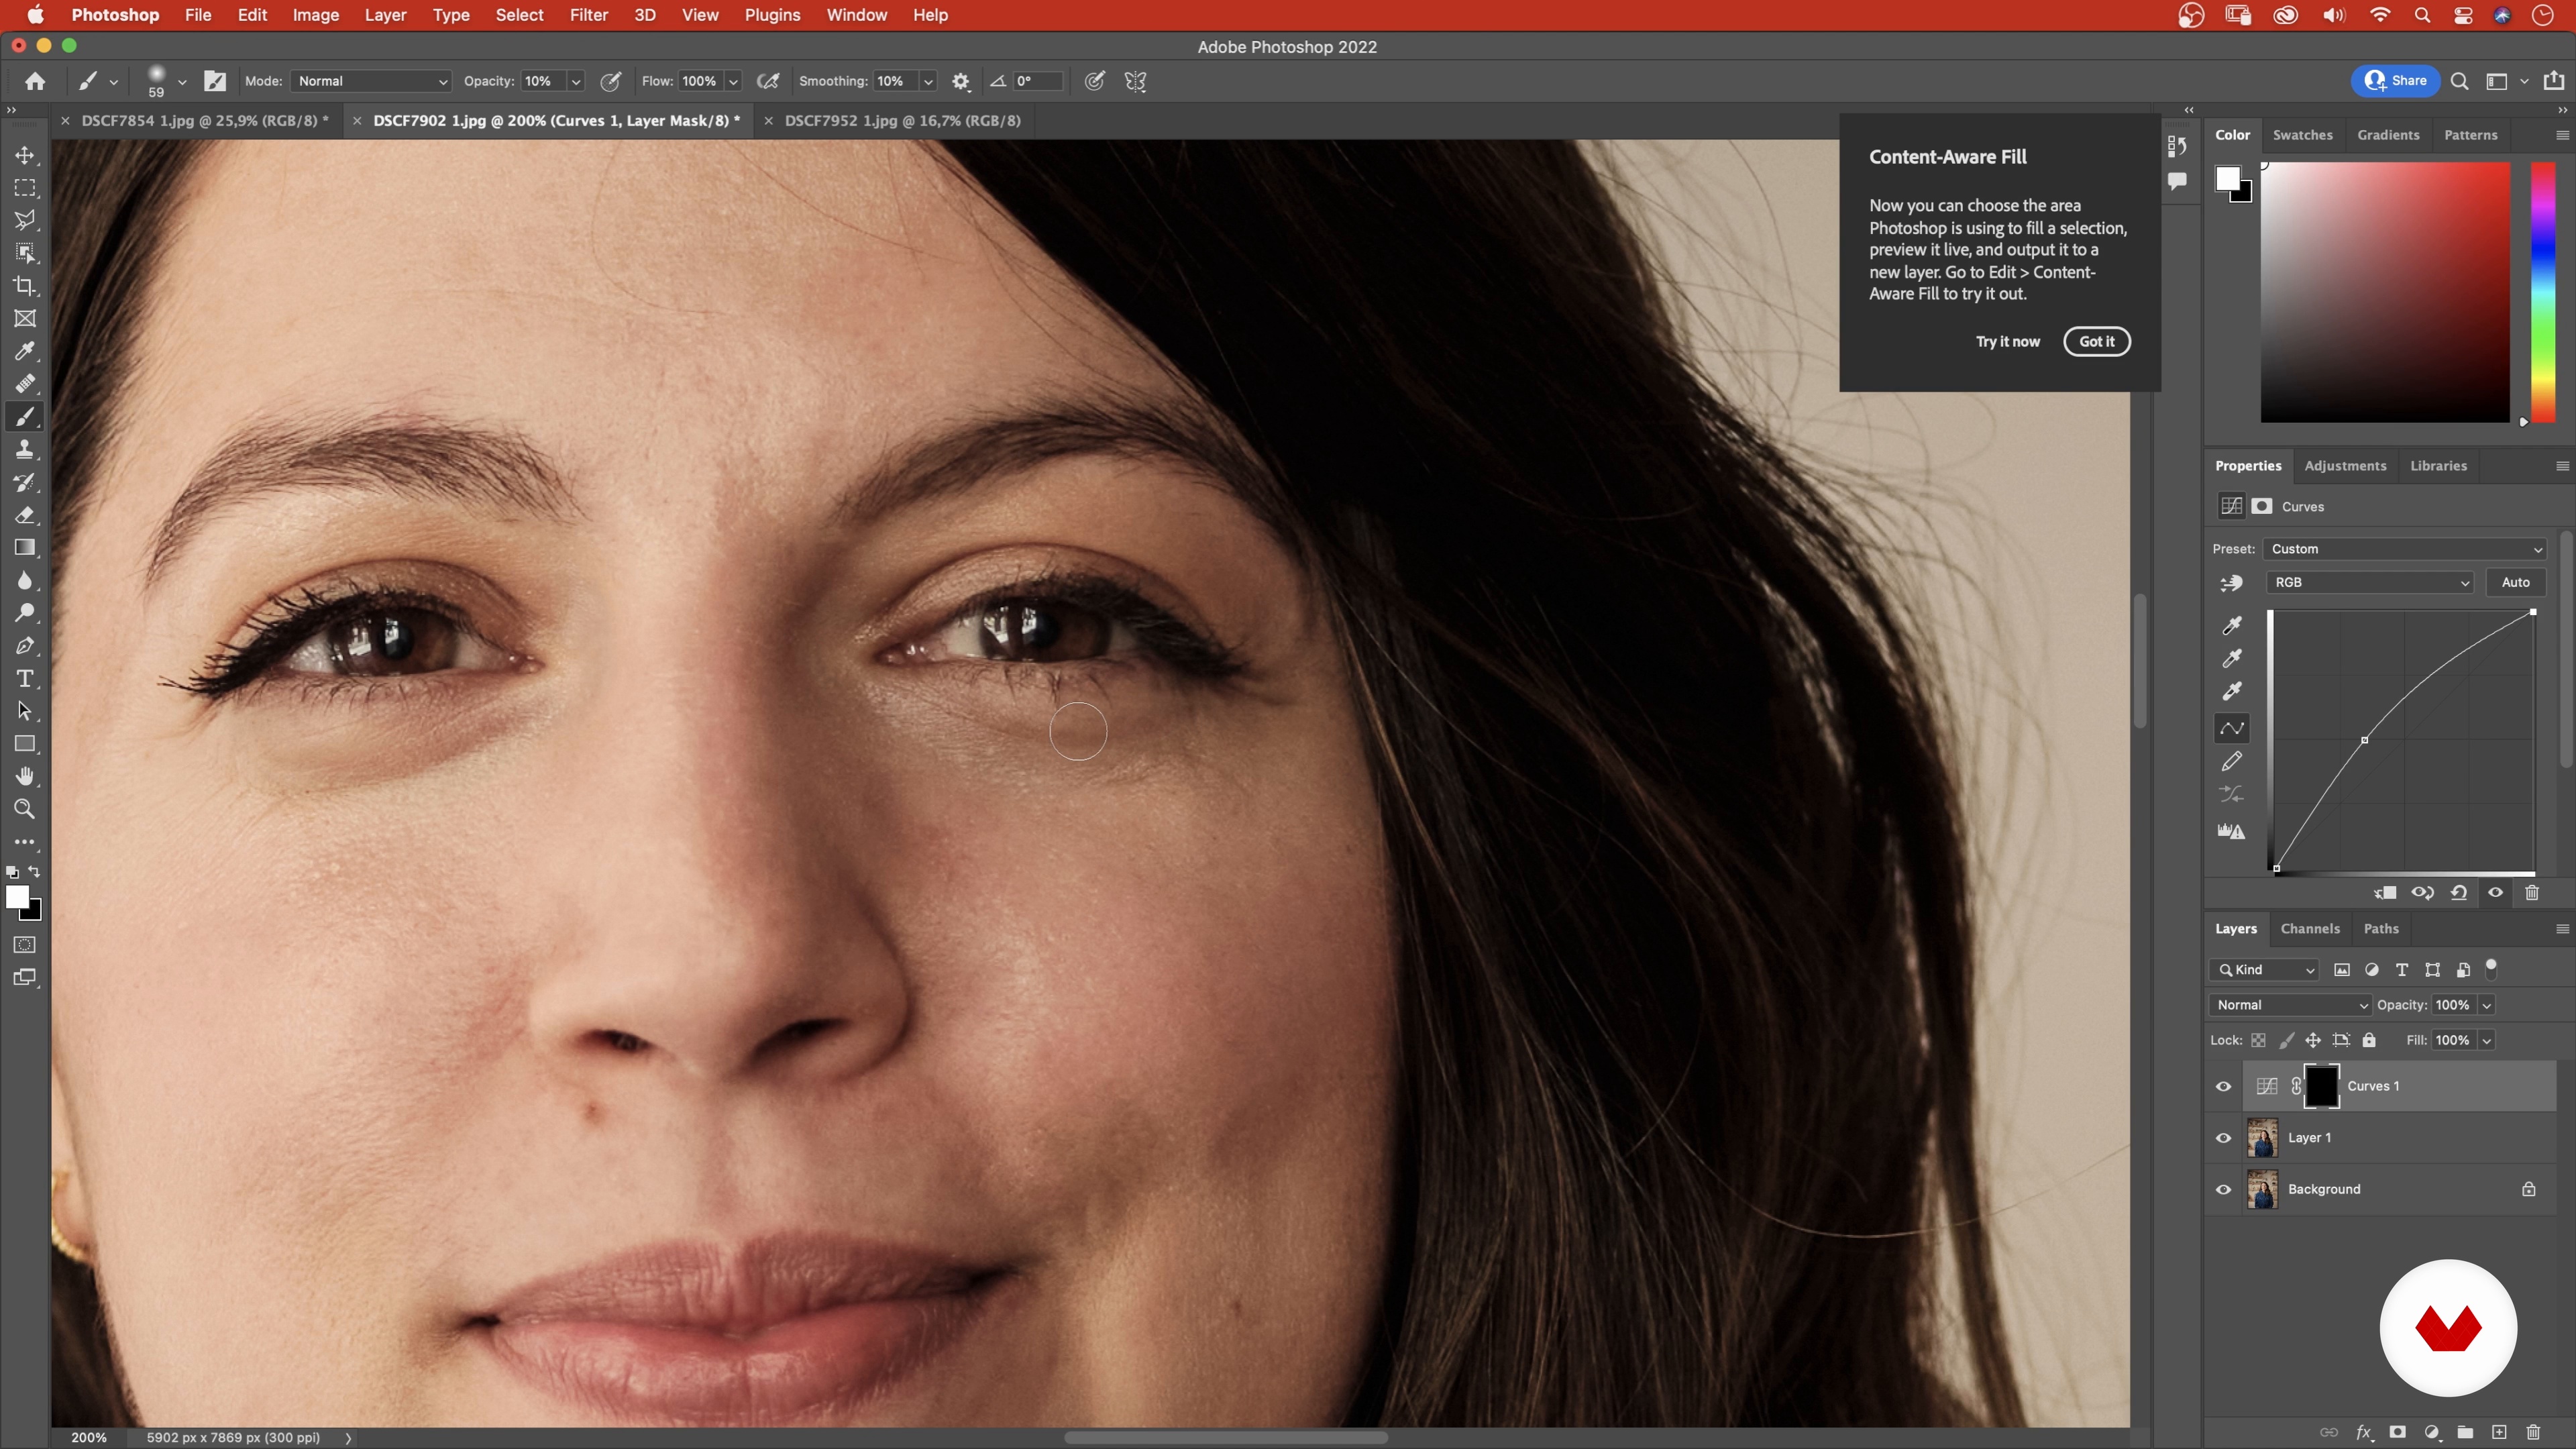Toggle symmetry paint options butterfly

click(x=1135, y=81)
